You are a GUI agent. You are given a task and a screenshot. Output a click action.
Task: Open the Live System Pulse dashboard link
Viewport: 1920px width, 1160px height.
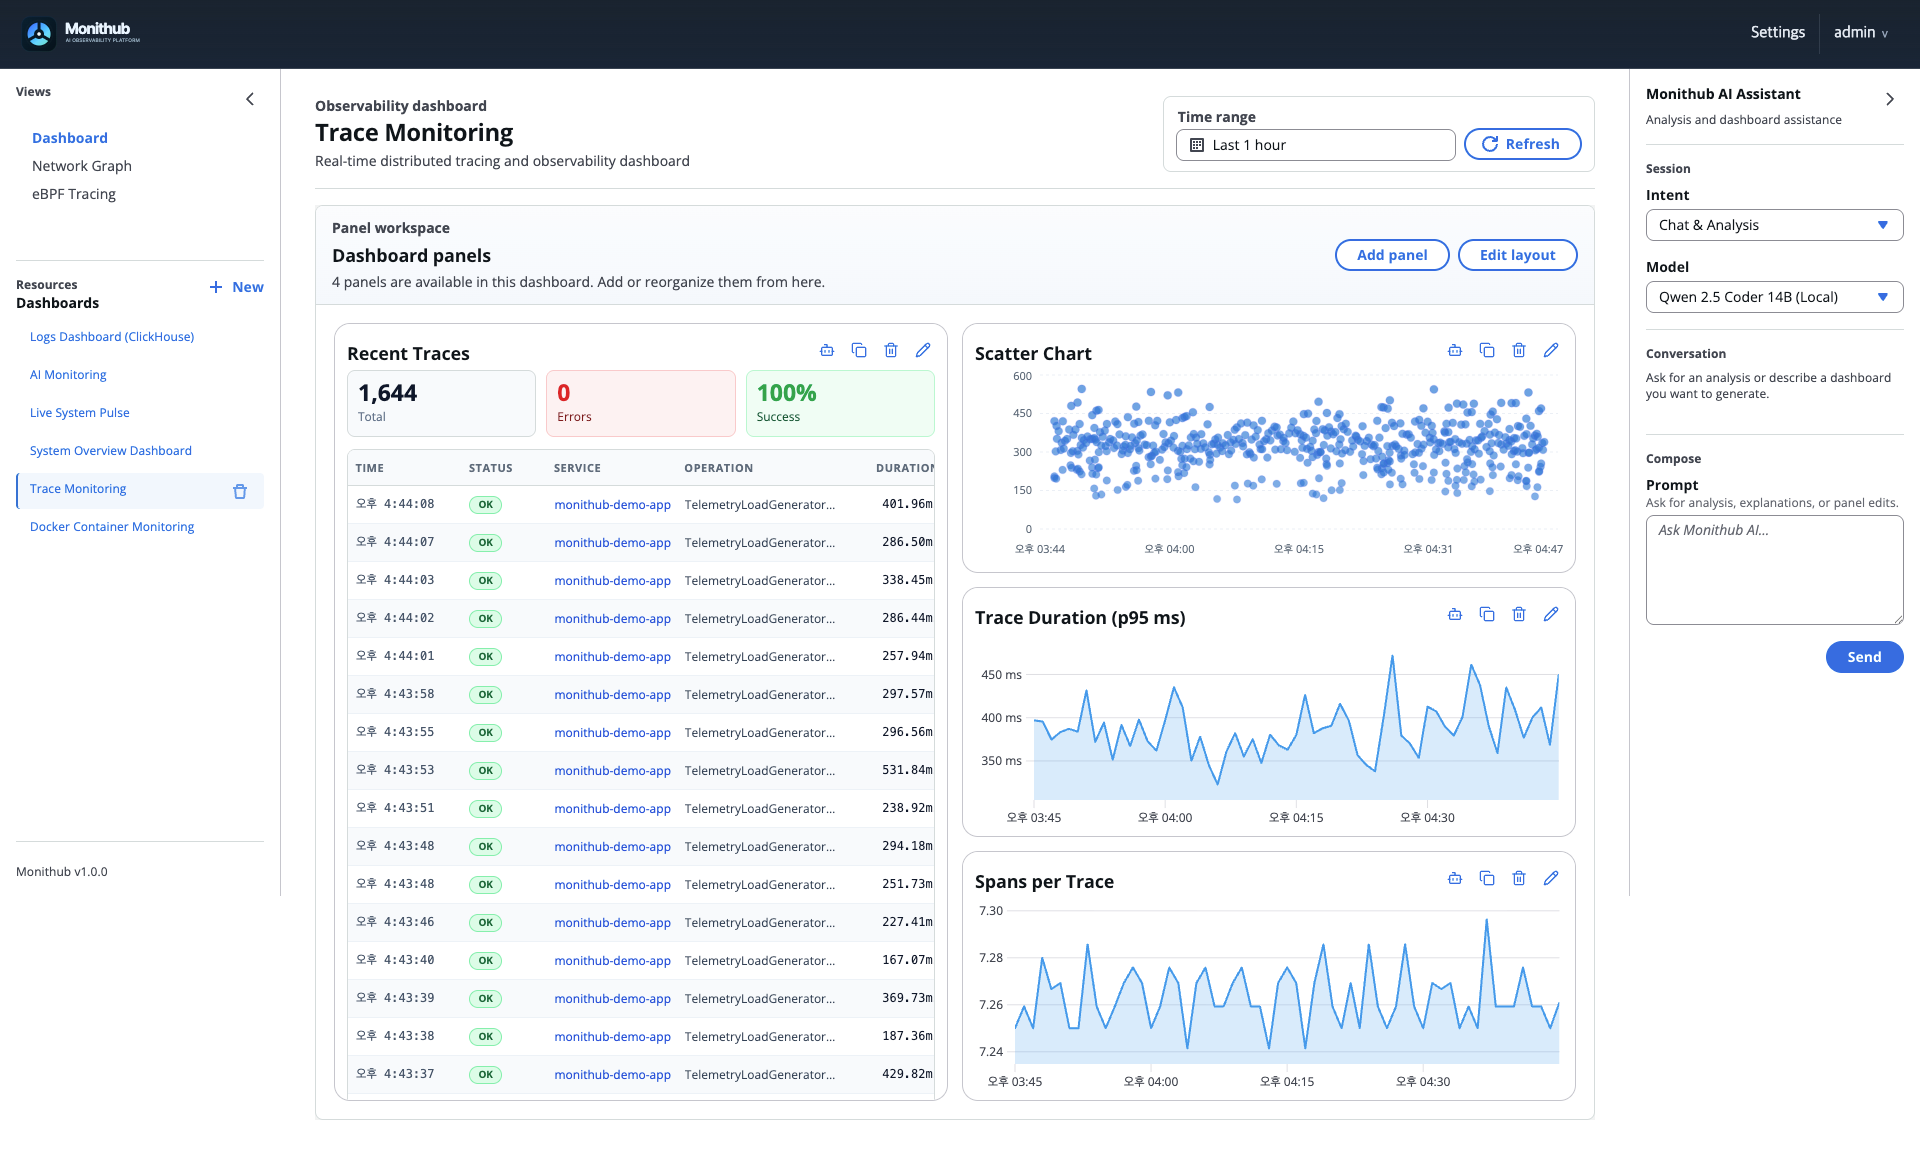point(80,412)
